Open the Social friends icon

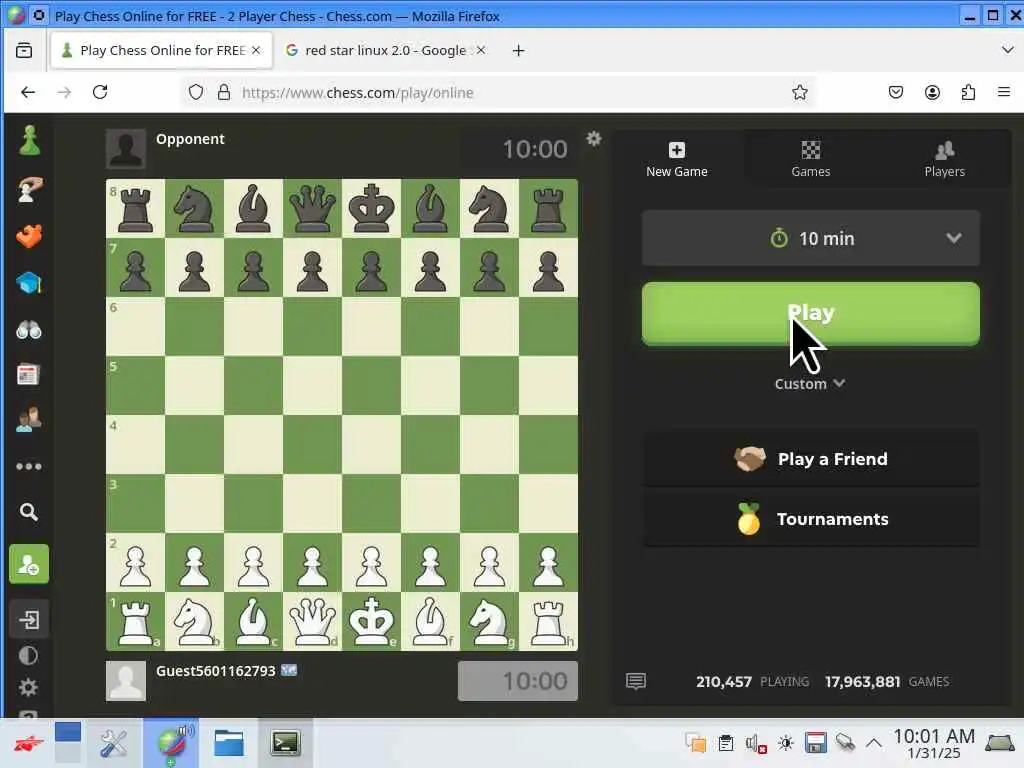[29, 419]
